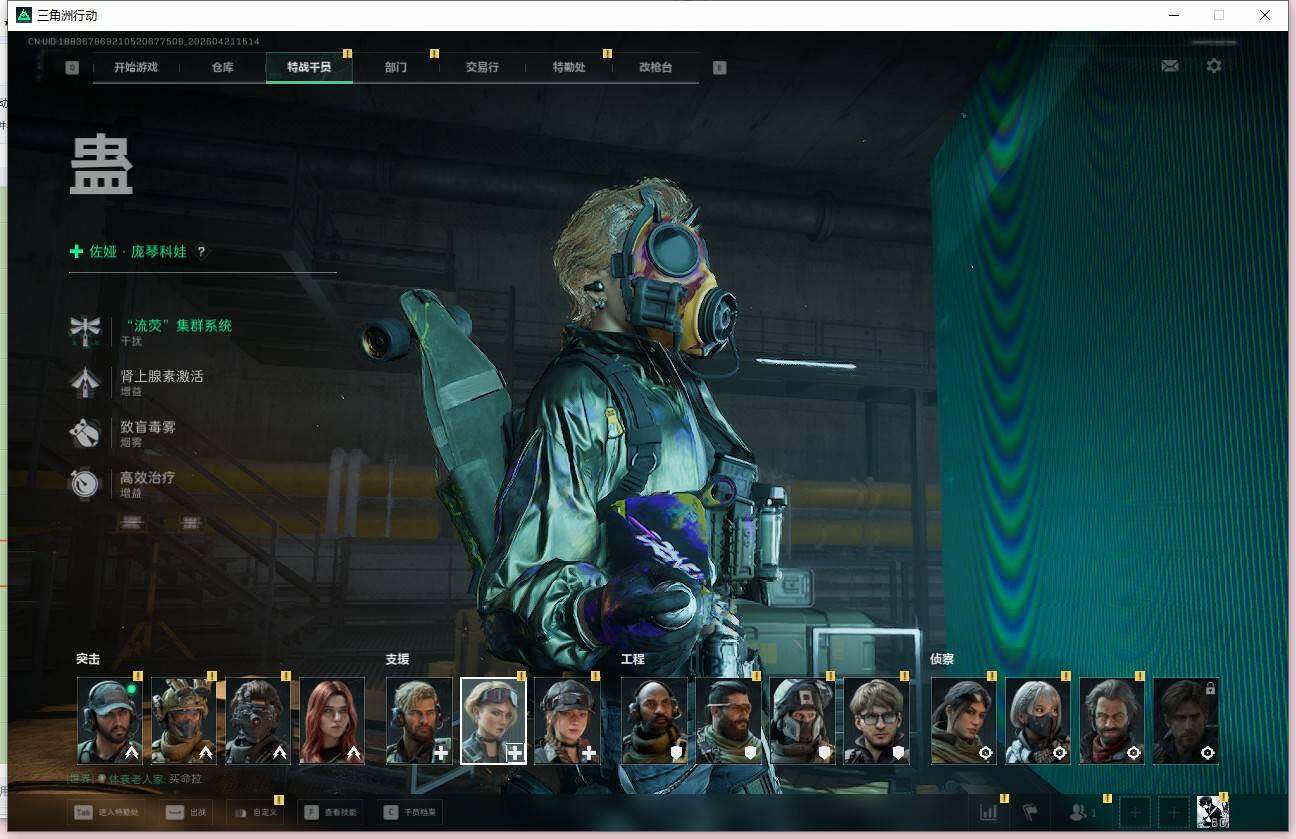
Task: Click the 肾上腺素激活 skill name
Action: coord(162,376)
